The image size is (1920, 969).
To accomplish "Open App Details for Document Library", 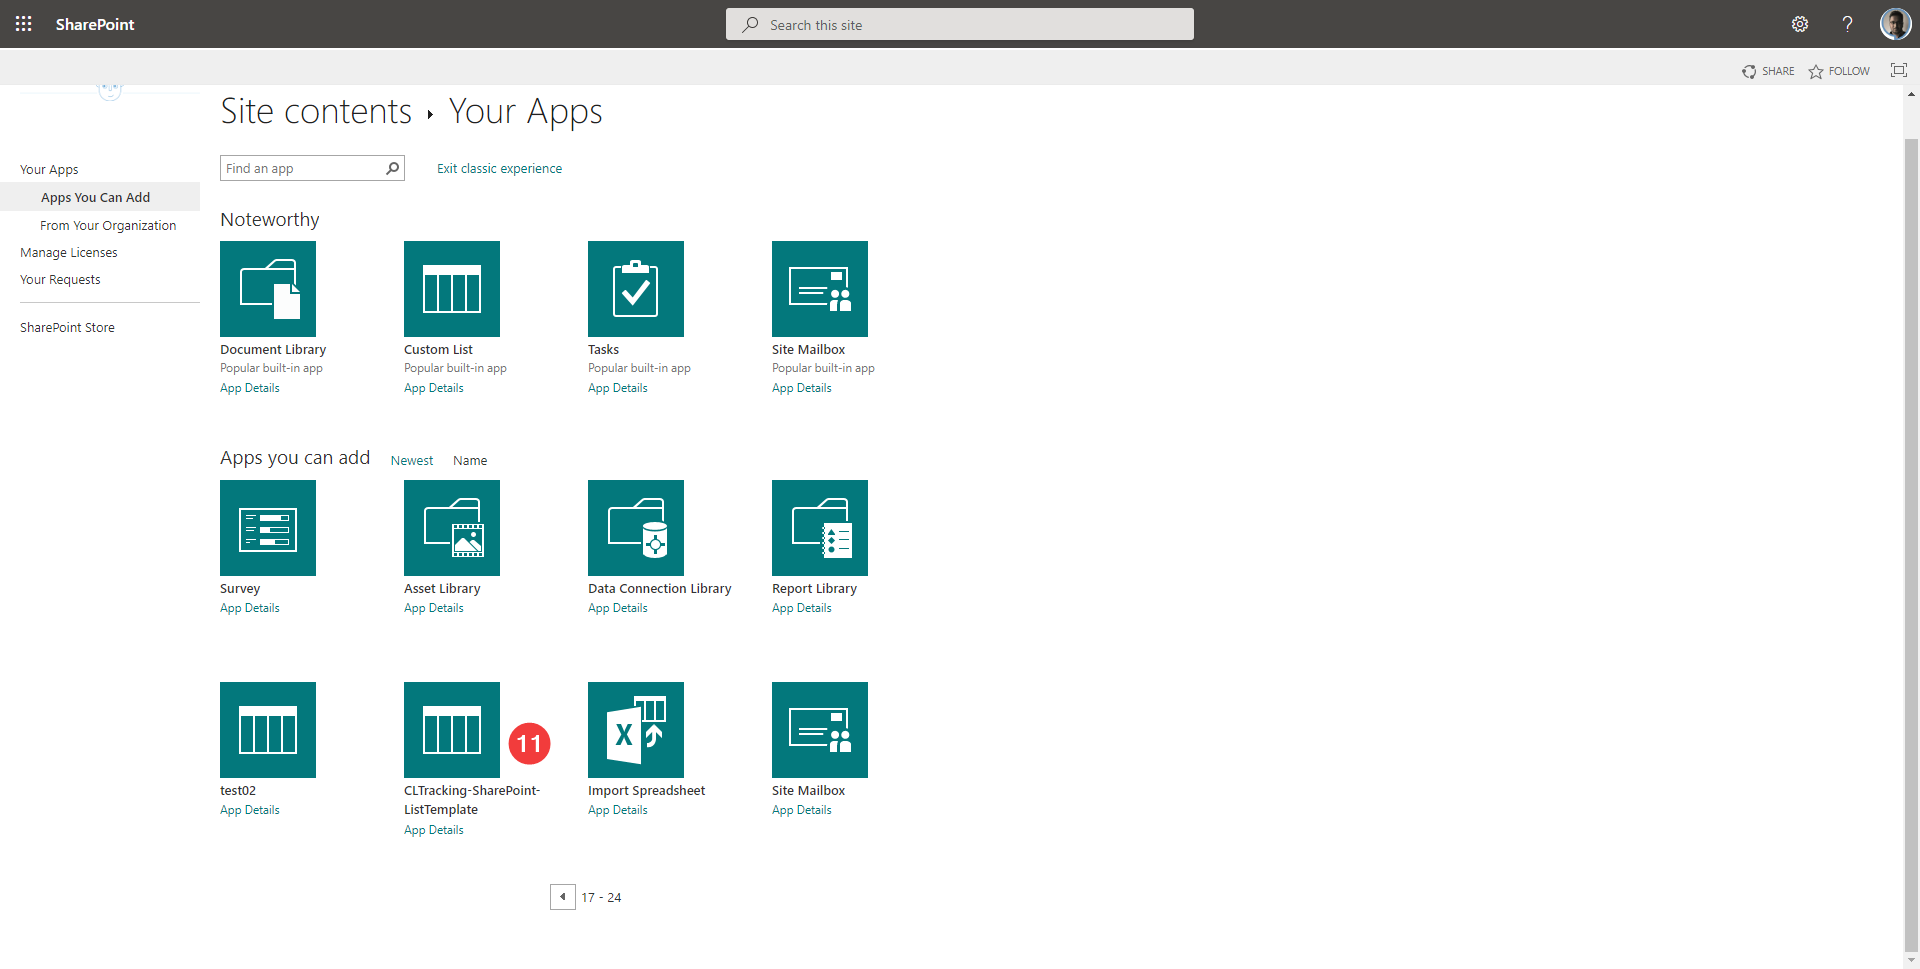I will pyautogui.click(x=250, y=388).
